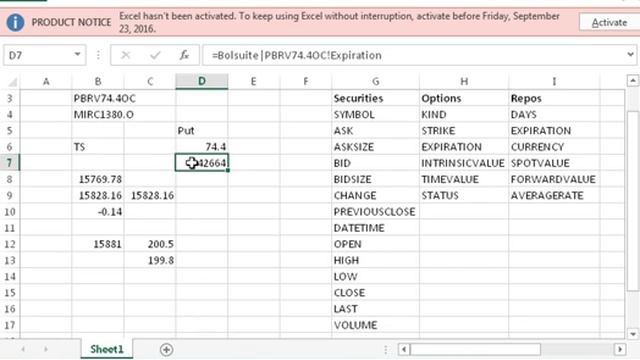Click the Enter checkmark formula icon

(155, 55)
